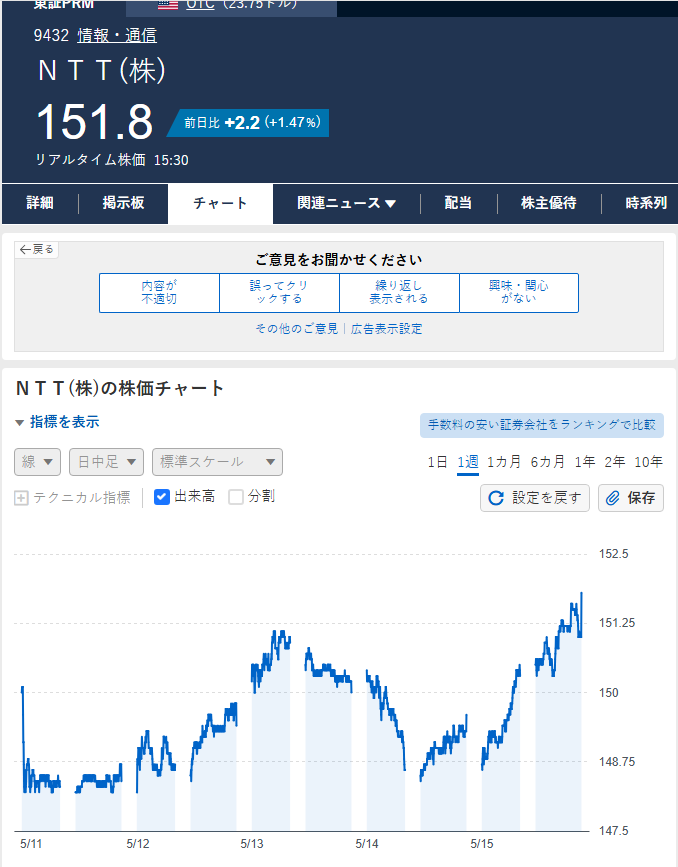Select the 10年 range
678x867 pixels.
point(648,462)
